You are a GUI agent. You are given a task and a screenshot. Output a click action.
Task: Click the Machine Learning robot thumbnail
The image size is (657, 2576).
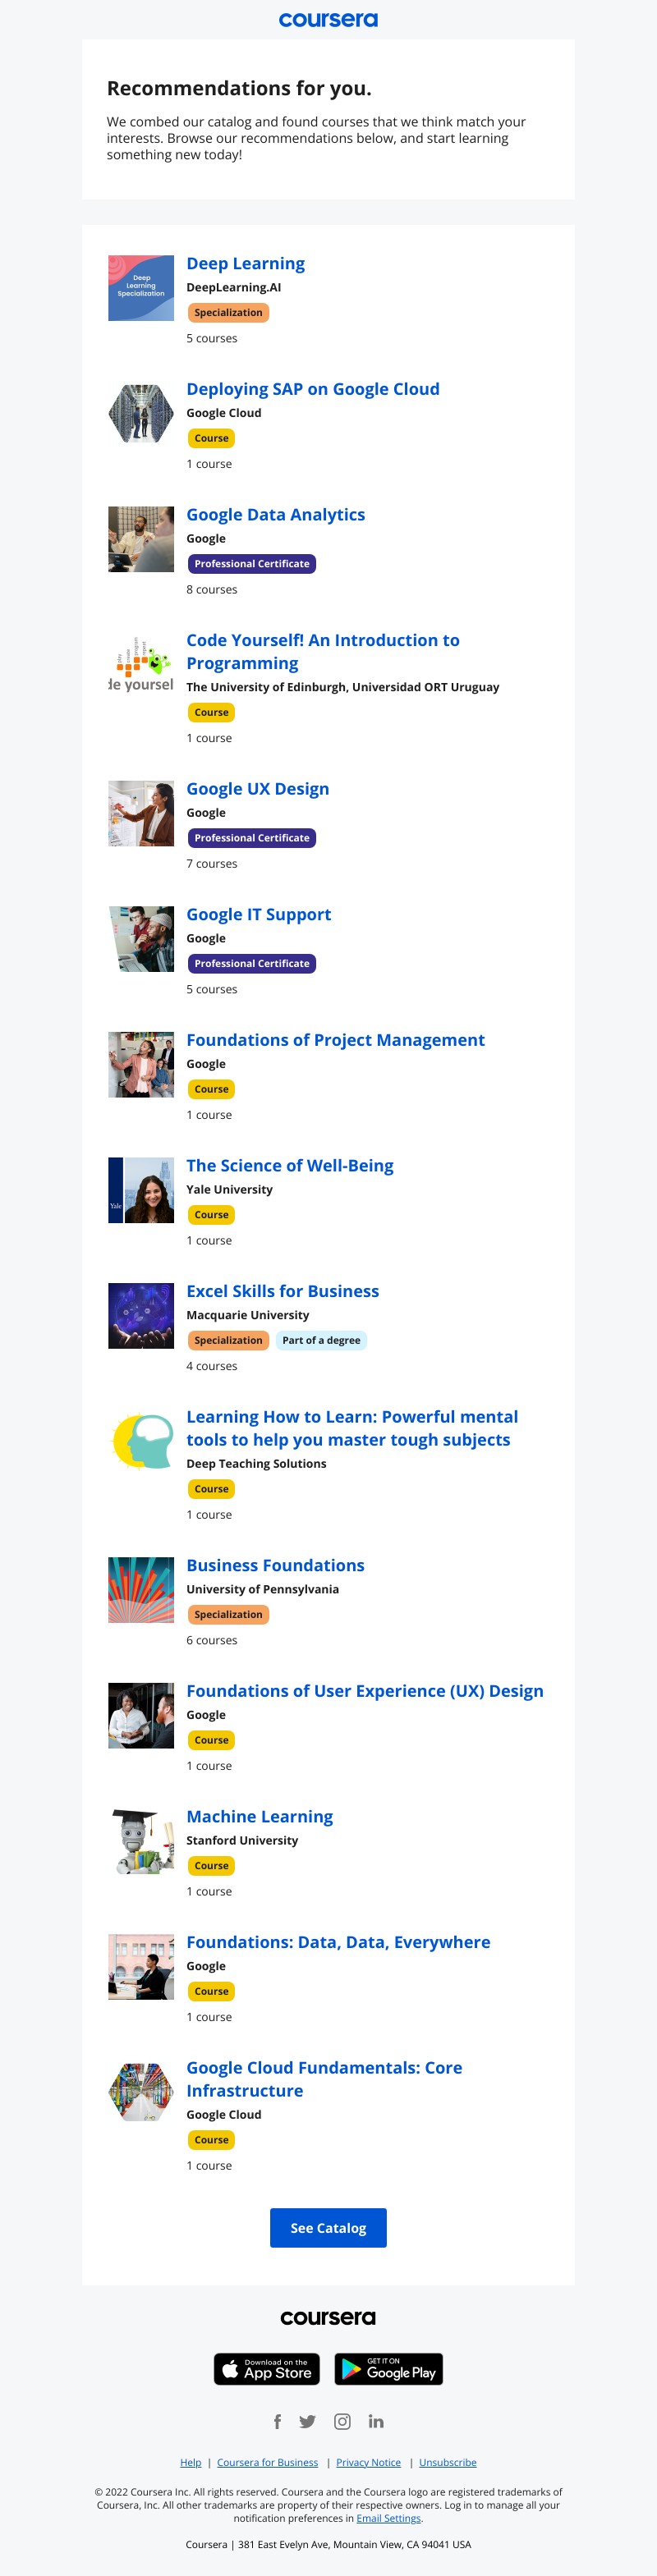tap(141, 1841)
